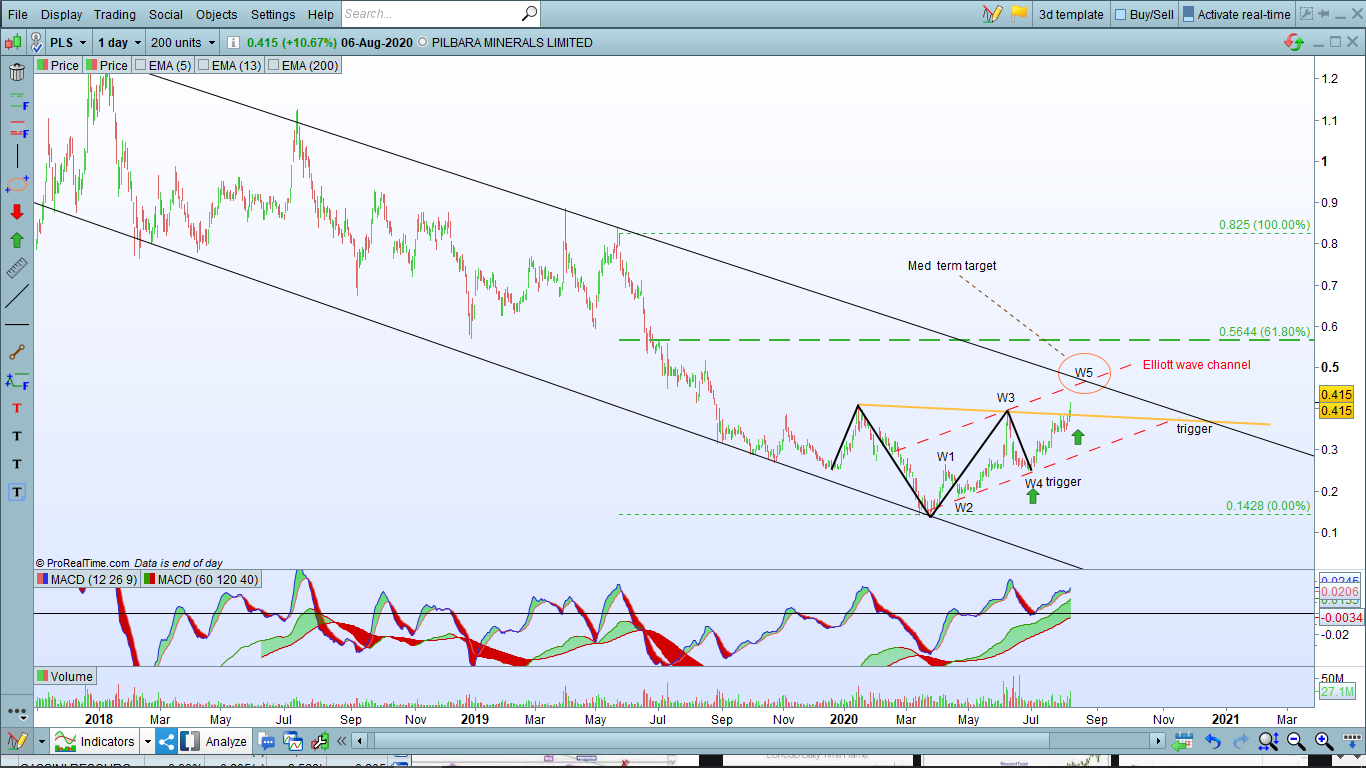Open the 1 day timeframe dropdown
Image resolution: width=1366 pixels, height=768 pixels.
(119, 42)
